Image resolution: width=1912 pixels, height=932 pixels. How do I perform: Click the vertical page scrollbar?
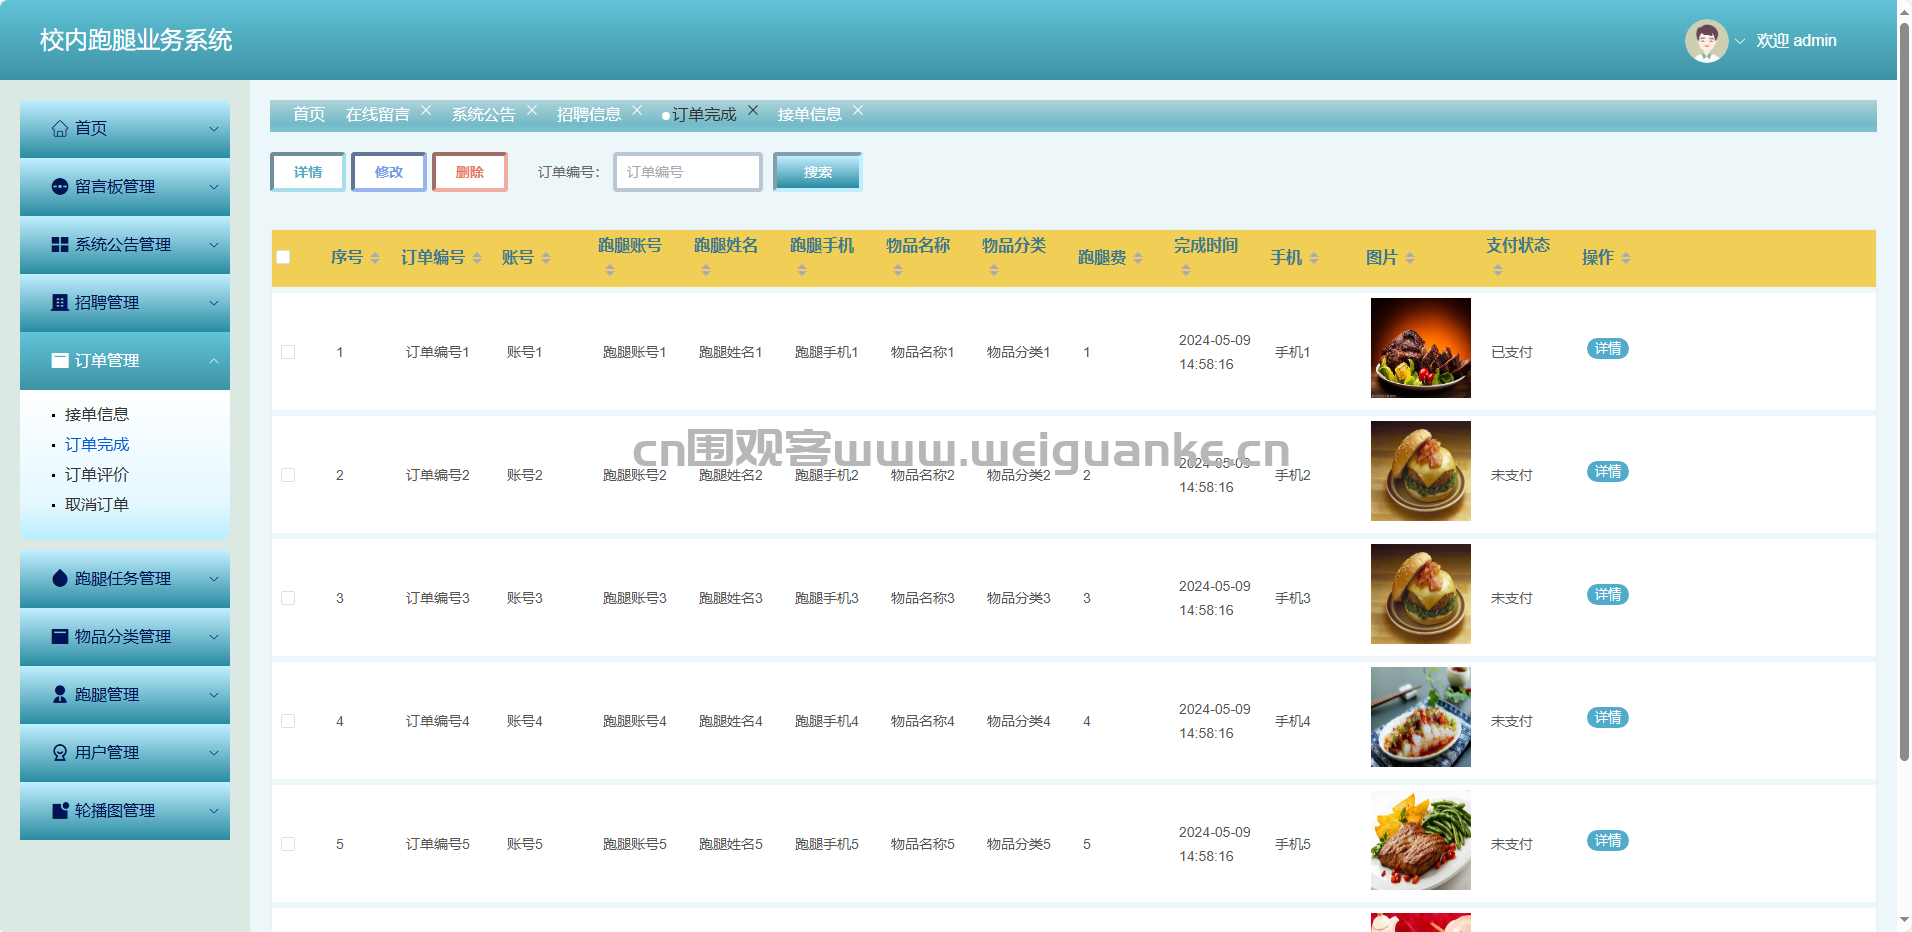point(1904,400)
